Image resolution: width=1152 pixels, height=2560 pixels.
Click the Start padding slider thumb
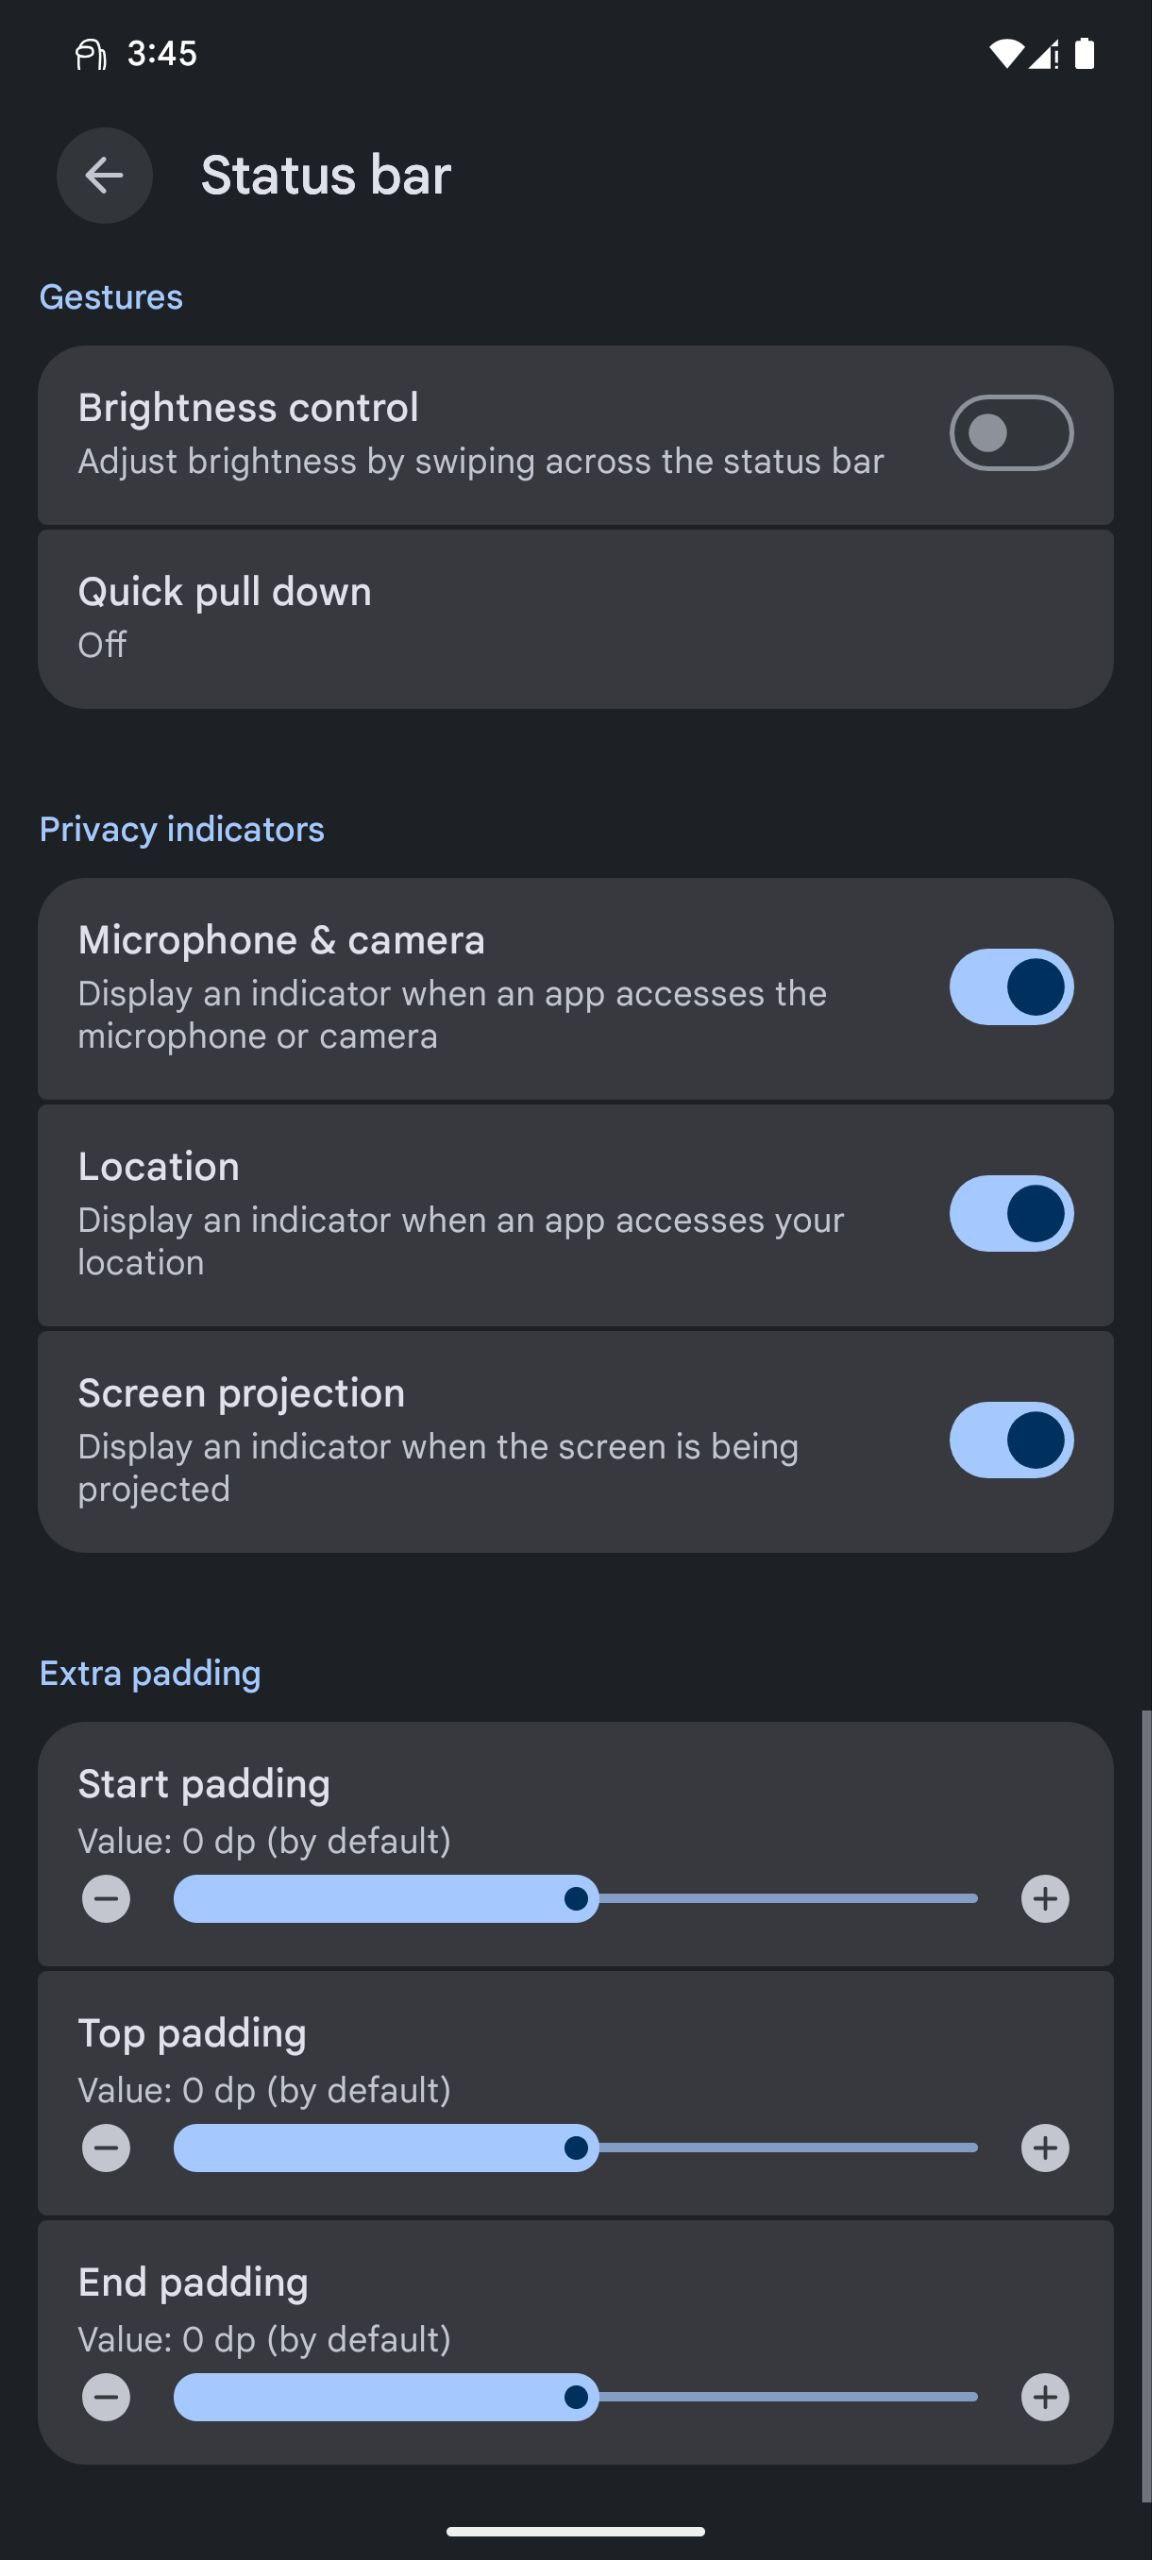pos(576,1898)
